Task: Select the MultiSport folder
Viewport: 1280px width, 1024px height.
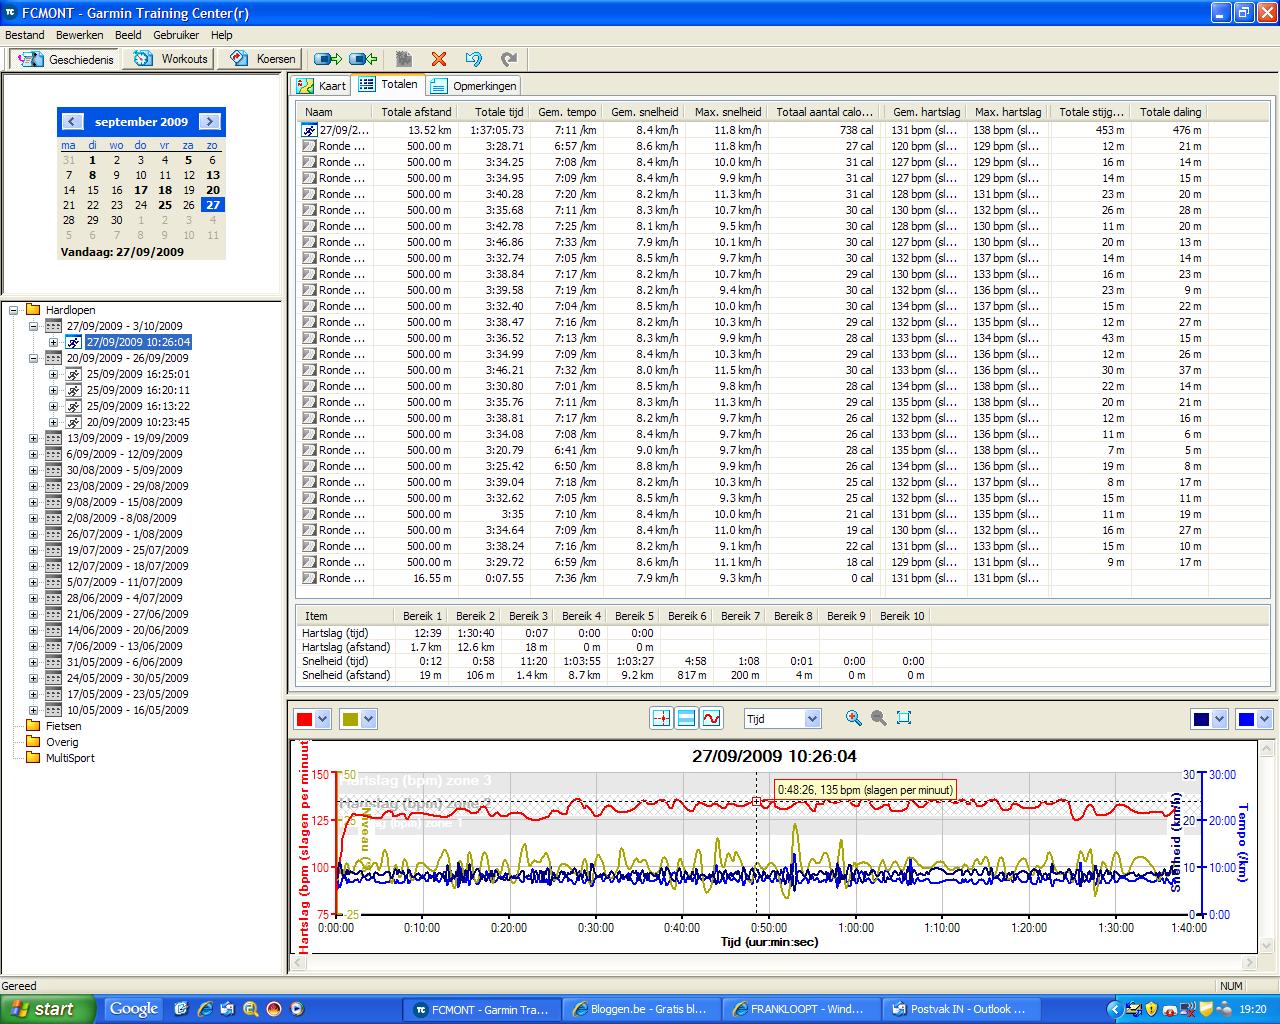Action: 70,758
